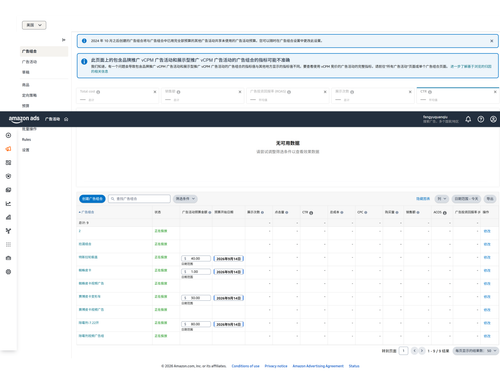Select 广告活动 in the side menu

coord(29,62)
